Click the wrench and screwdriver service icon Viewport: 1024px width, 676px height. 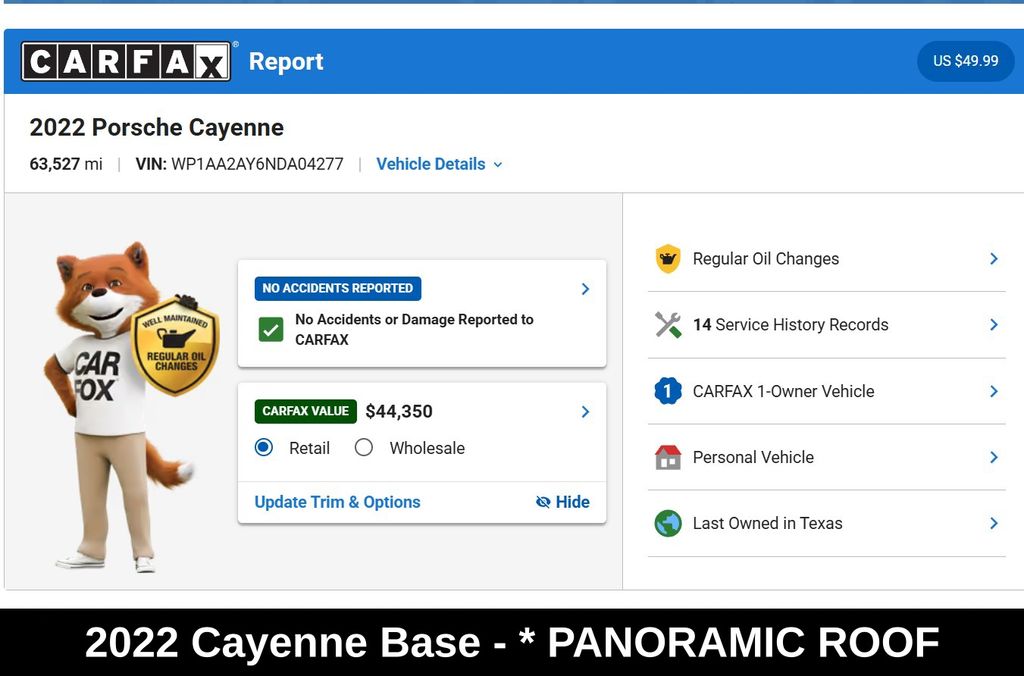[x=668, y=325]
